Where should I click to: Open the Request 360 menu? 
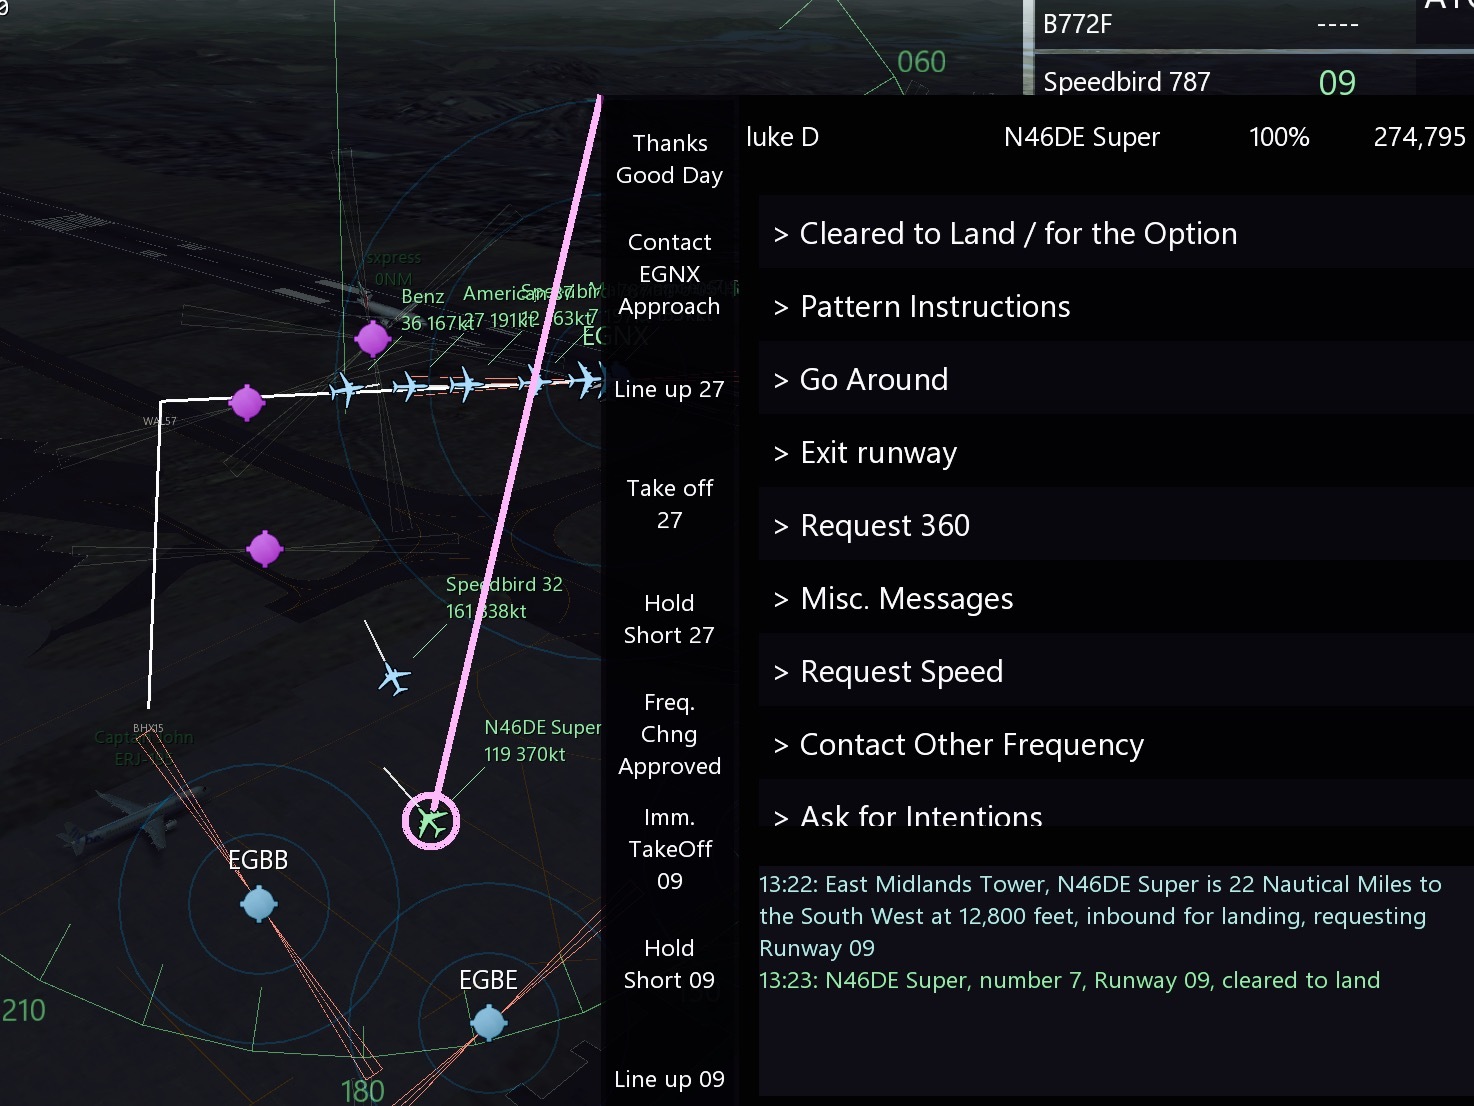pyautogui.click(x=1116, y=525)
